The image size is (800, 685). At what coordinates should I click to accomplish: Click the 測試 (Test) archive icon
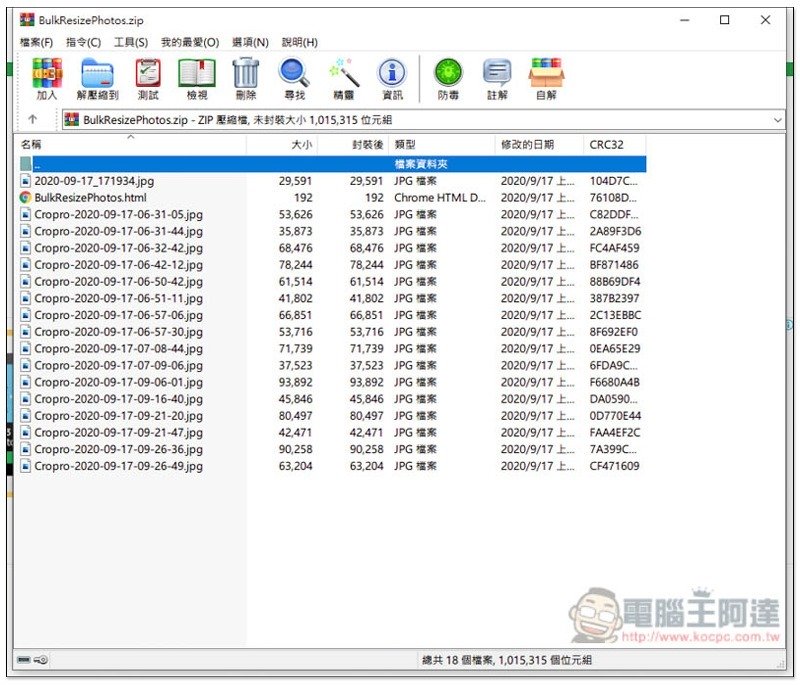tap(148, 76)
